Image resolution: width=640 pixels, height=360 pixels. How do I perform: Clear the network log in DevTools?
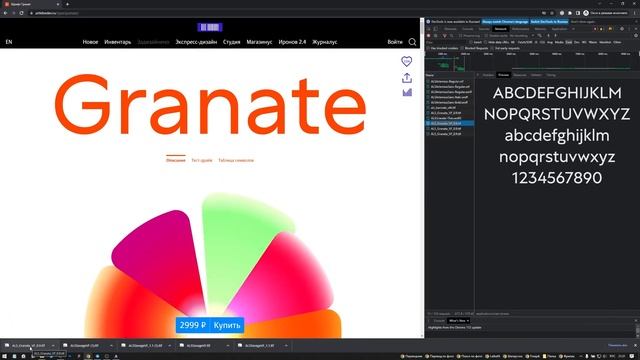436,36
